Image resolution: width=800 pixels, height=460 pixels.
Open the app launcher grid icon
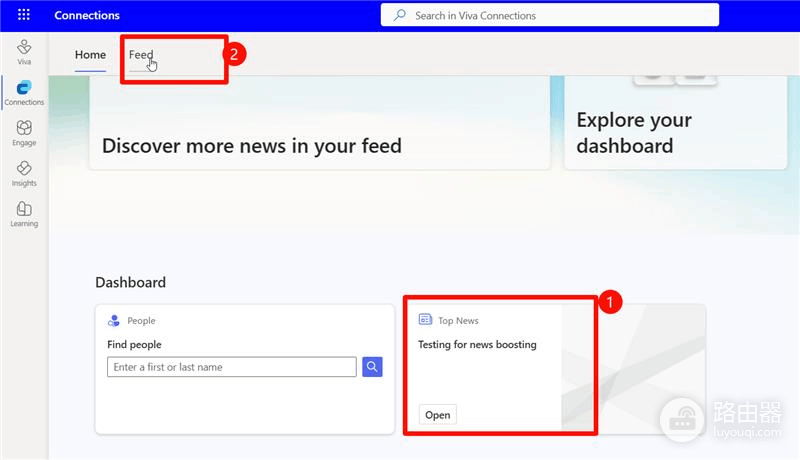(23, 15)
